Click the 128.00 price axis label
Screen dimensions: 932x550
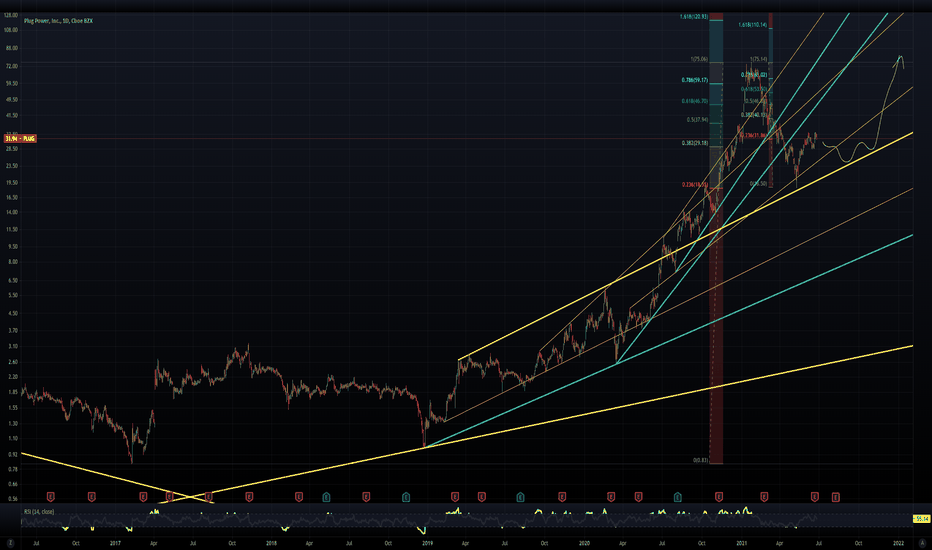11,15
